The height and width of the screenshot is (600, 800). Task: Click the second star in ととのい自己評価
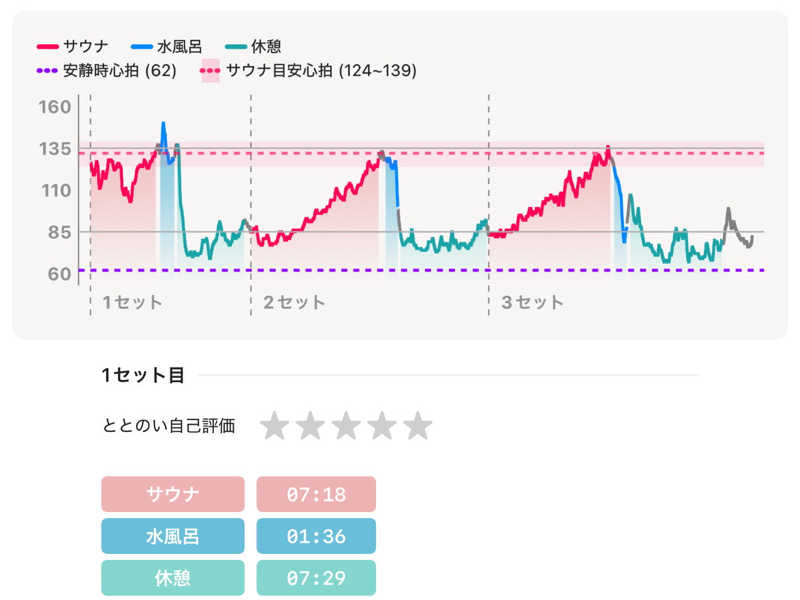(310, 426)
